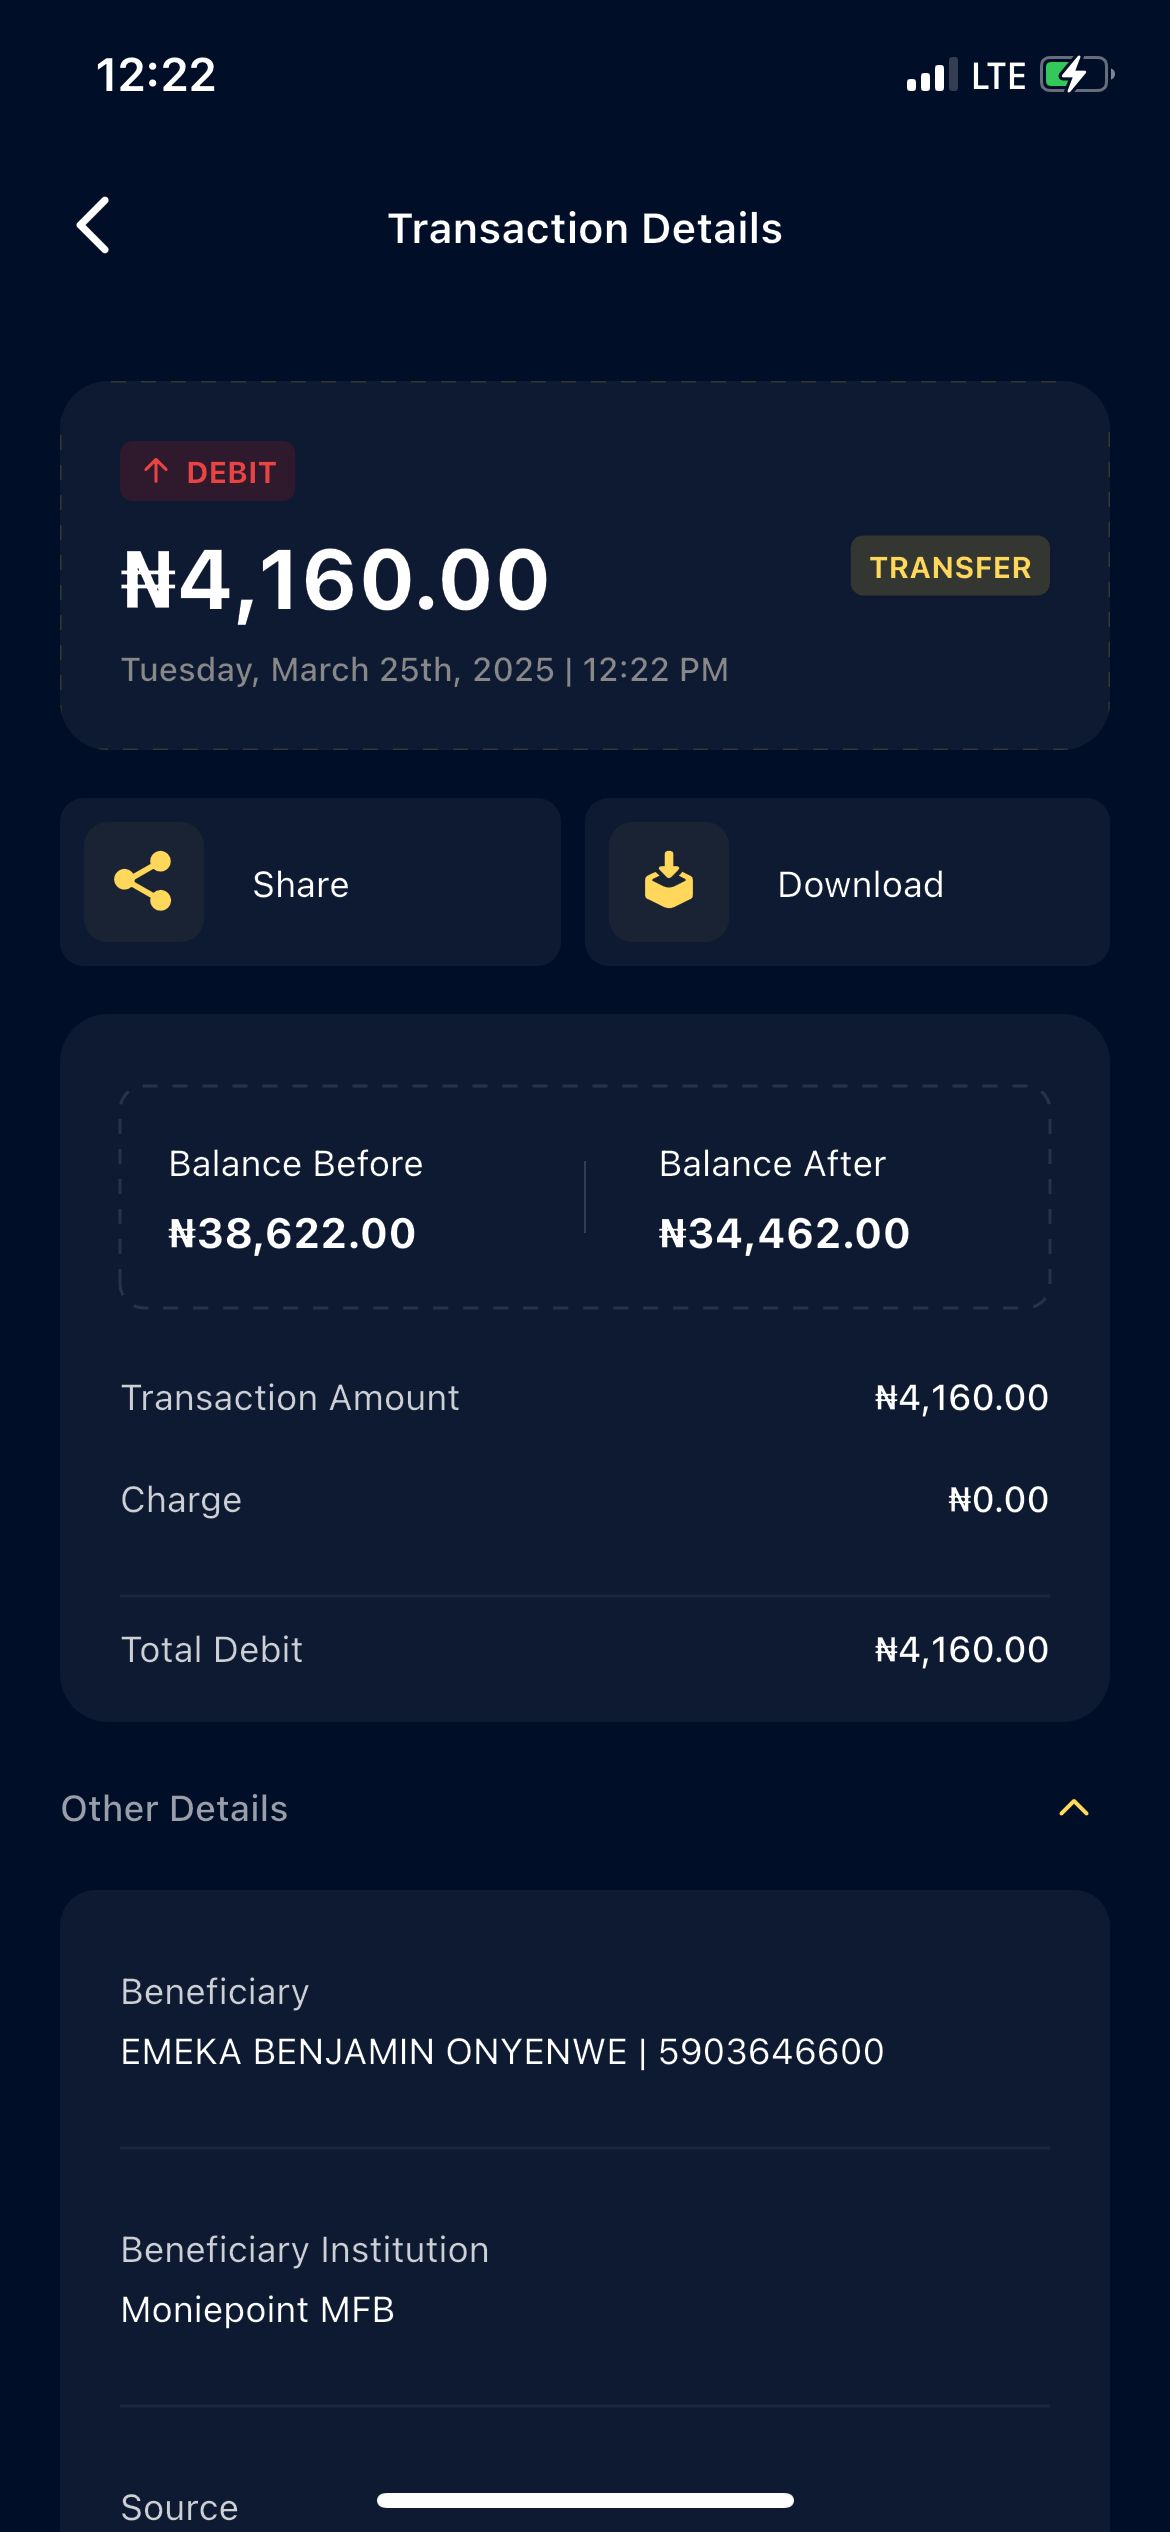Screen dimensions: 1170x2532
Task: Tap the yellow download tray icon
Action: pos(669,882)
